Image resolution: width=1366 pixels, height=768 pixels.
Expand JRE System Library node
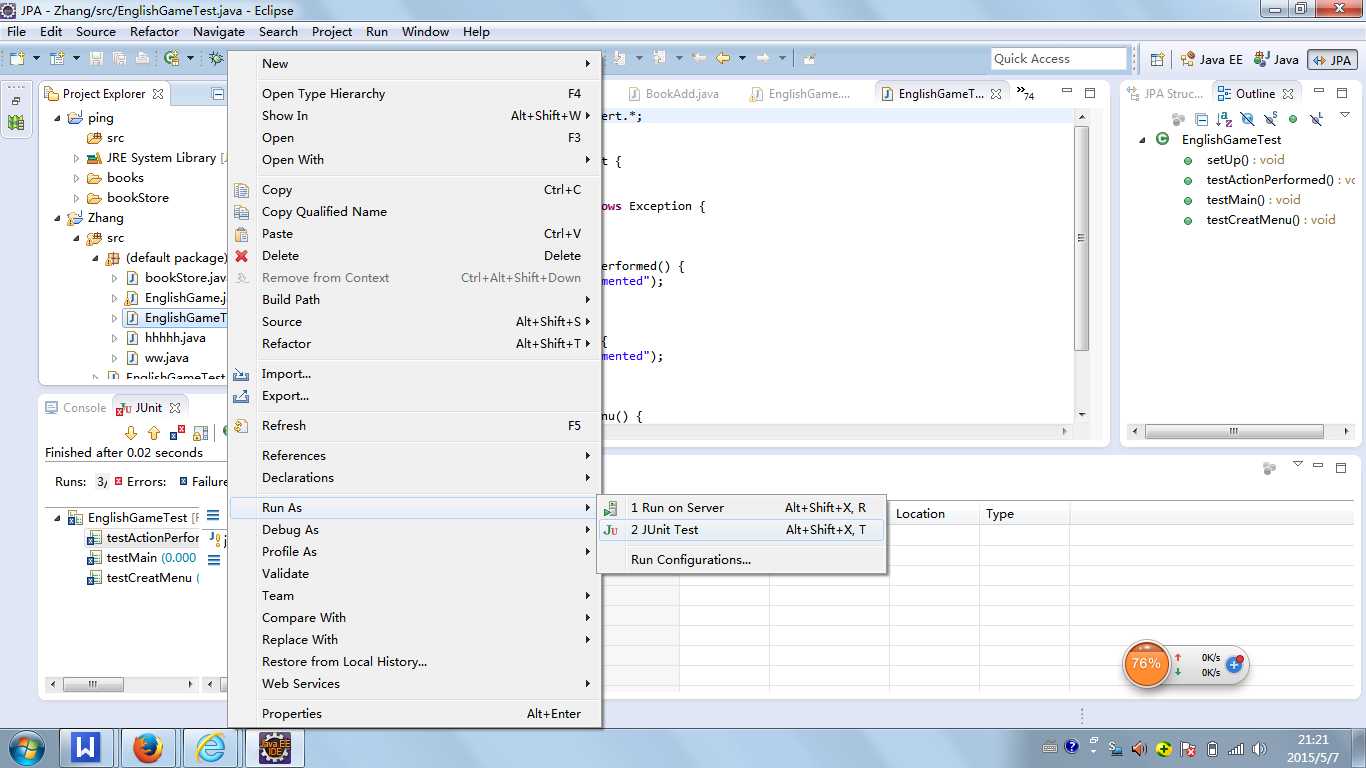click(x=76, y=158)
